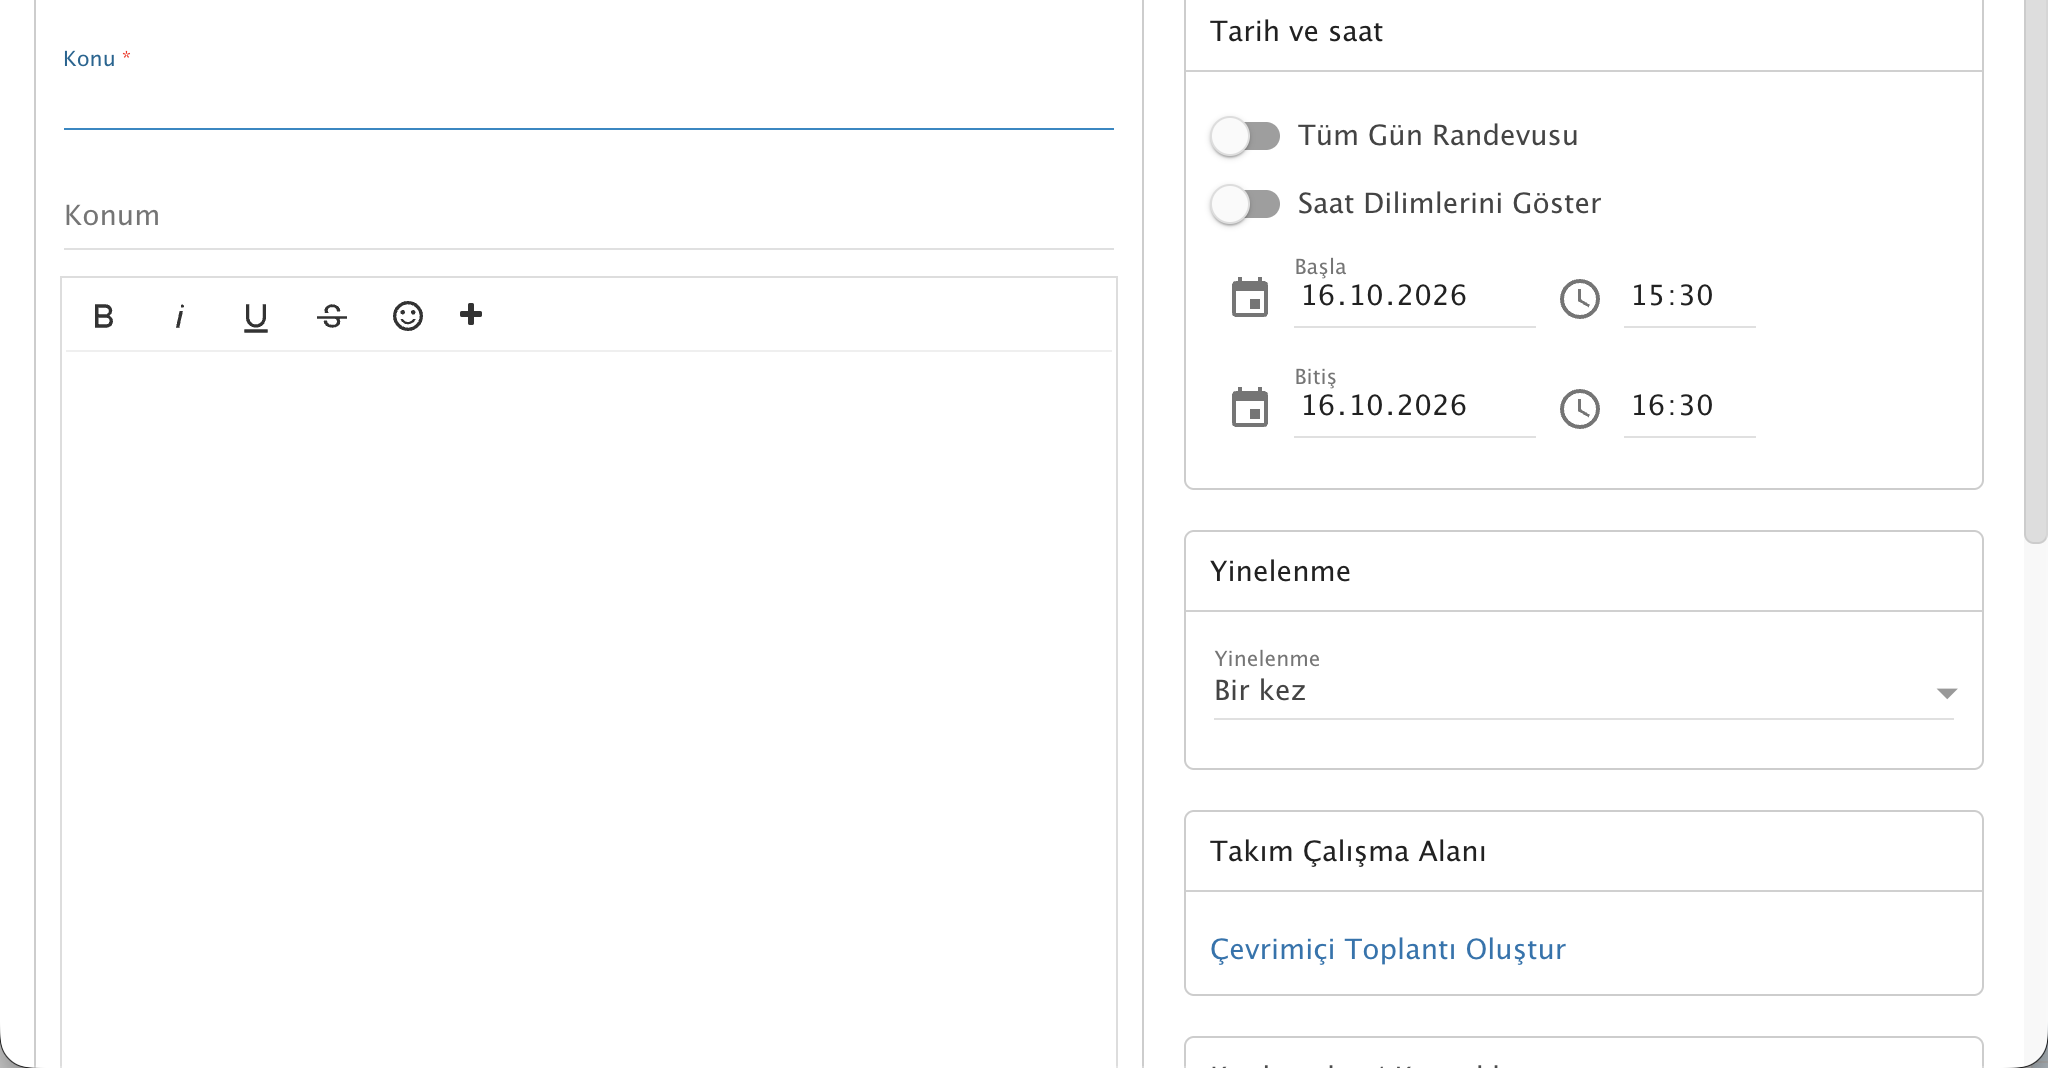Apply strikethrough formatting
Viewport: 2048px width, 1068px height.
pos(332,316)
